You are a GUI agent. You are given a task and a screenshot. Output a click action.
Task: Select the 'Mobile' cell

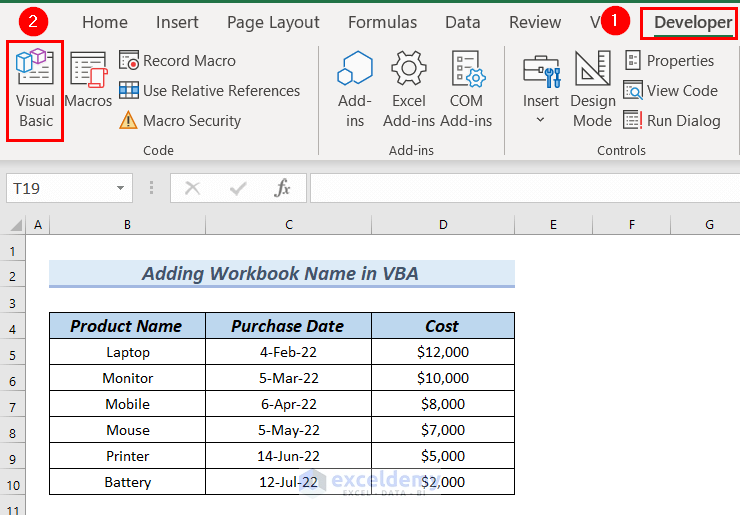tap(127, 404)
